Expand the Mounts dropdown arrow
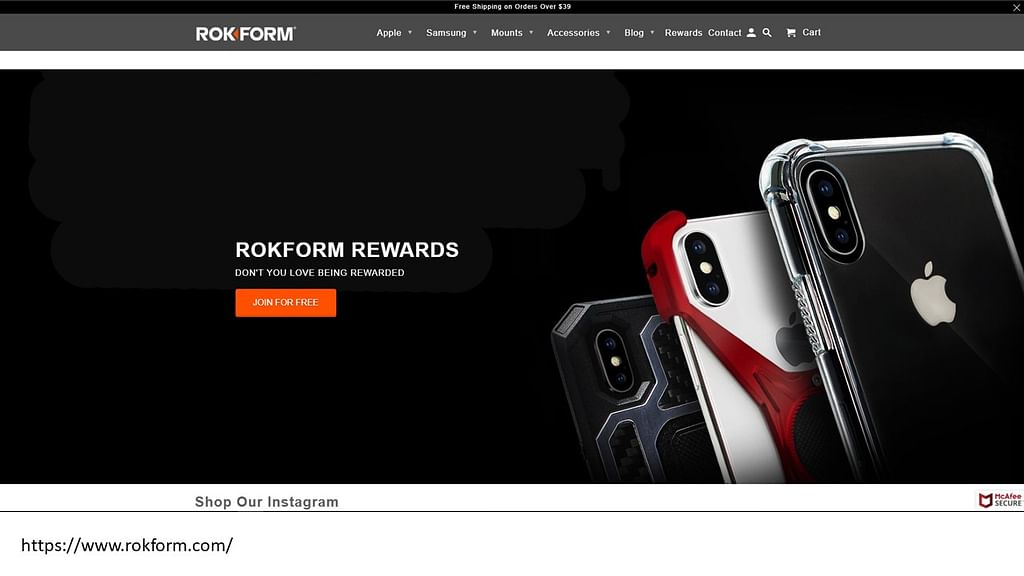This screenshot has height=576, width=1024. (x=531, y=33)
